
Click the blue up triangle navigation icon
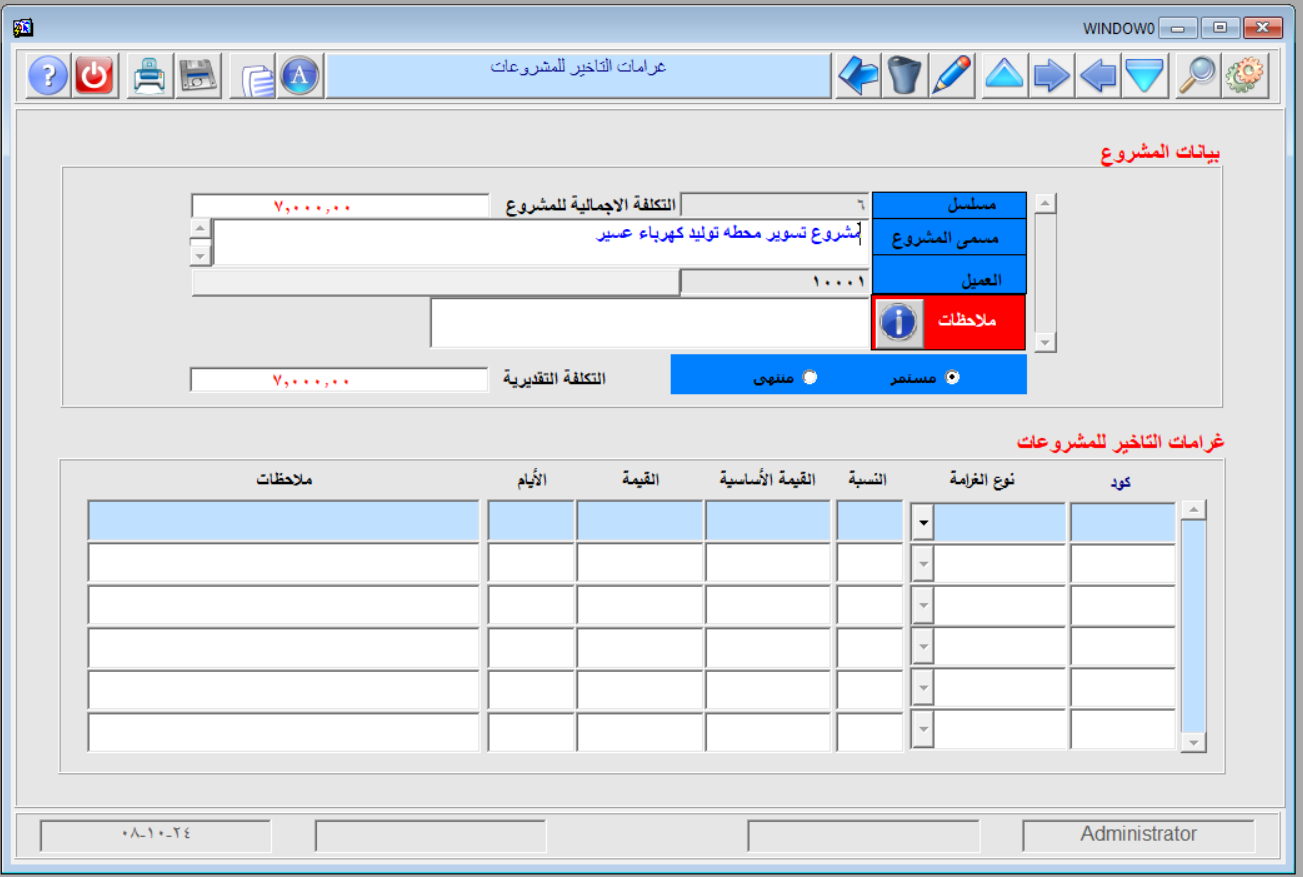coord(1004,76)
